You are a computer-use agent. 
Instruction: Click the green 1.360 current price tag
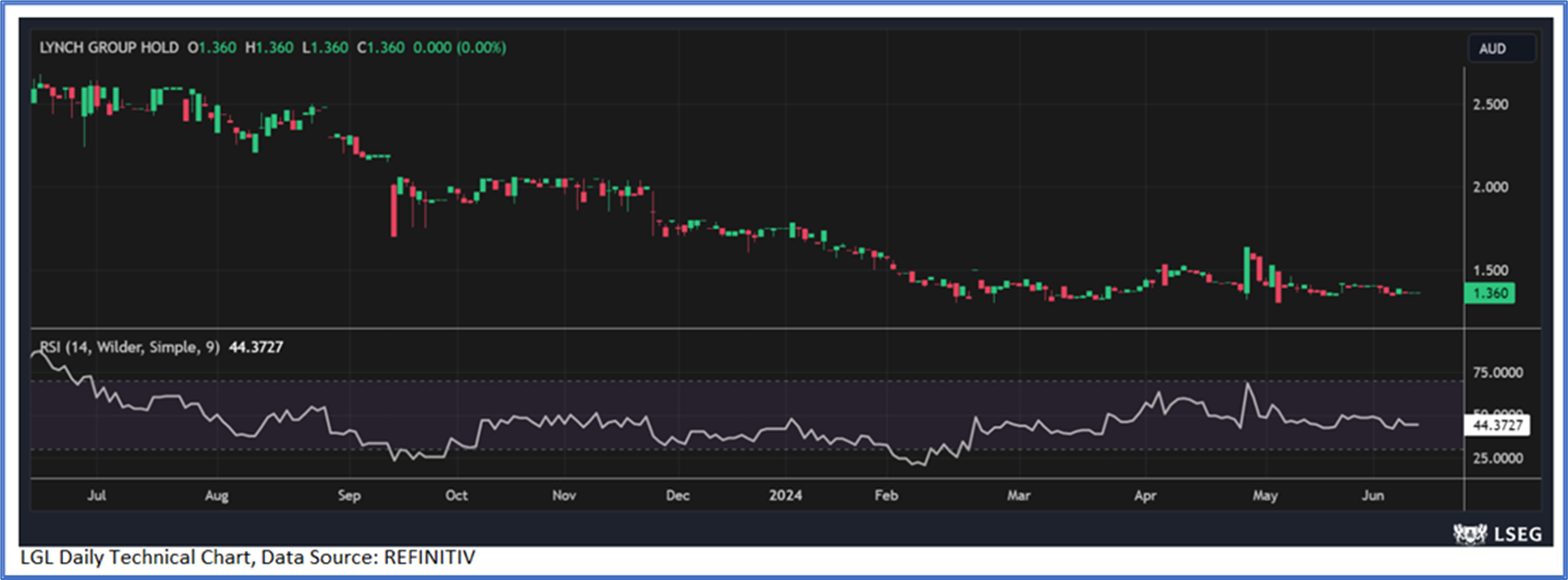1489,293
